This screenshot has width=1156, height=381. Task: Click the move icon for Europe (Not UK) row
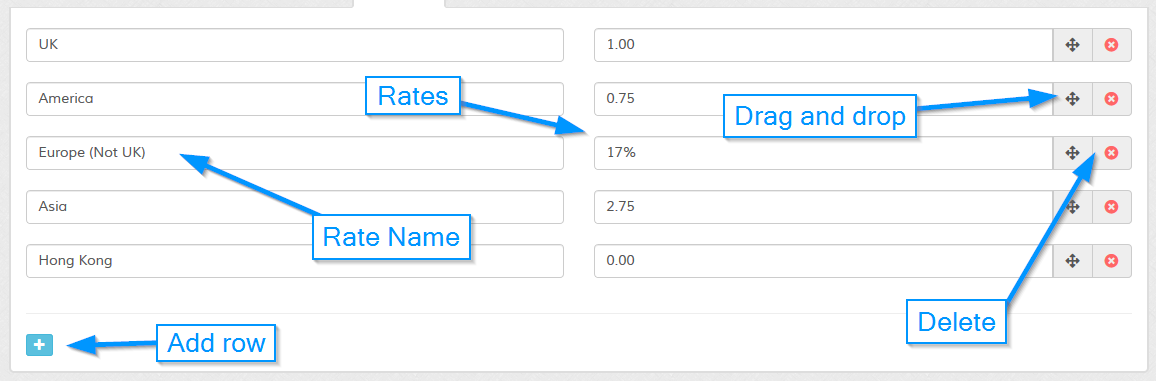(x=1073, y=153)
